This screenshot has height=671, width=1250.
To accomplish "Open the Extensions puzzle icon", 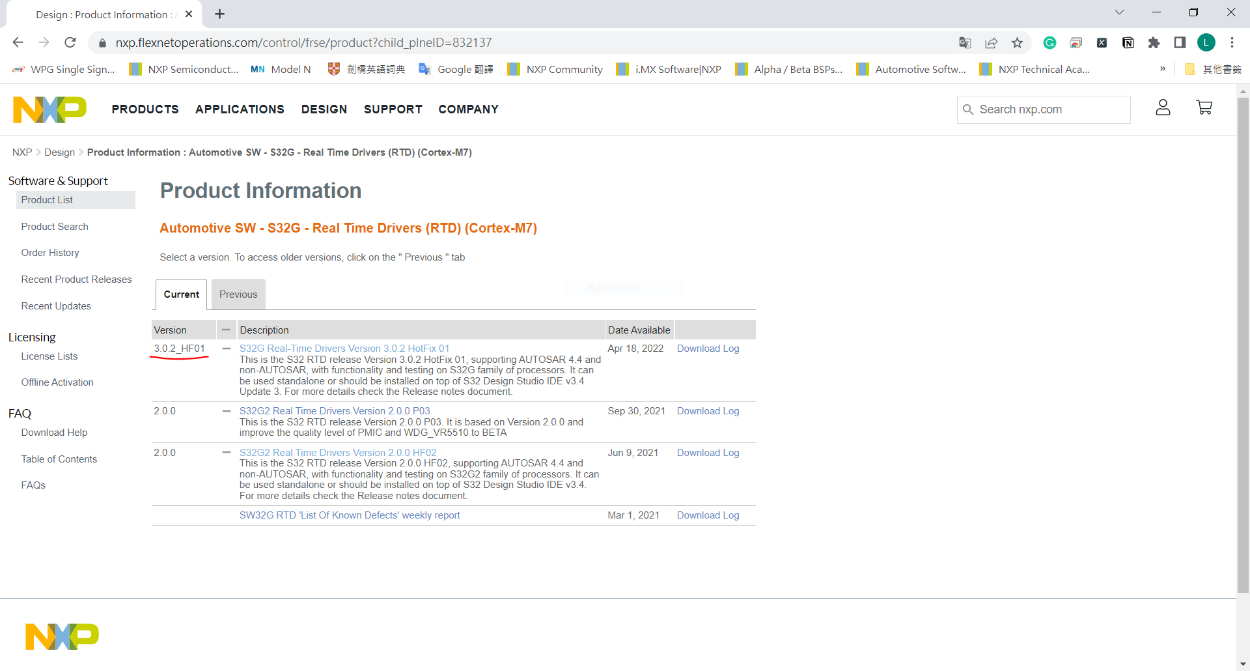I will [x=1154, y=42].
